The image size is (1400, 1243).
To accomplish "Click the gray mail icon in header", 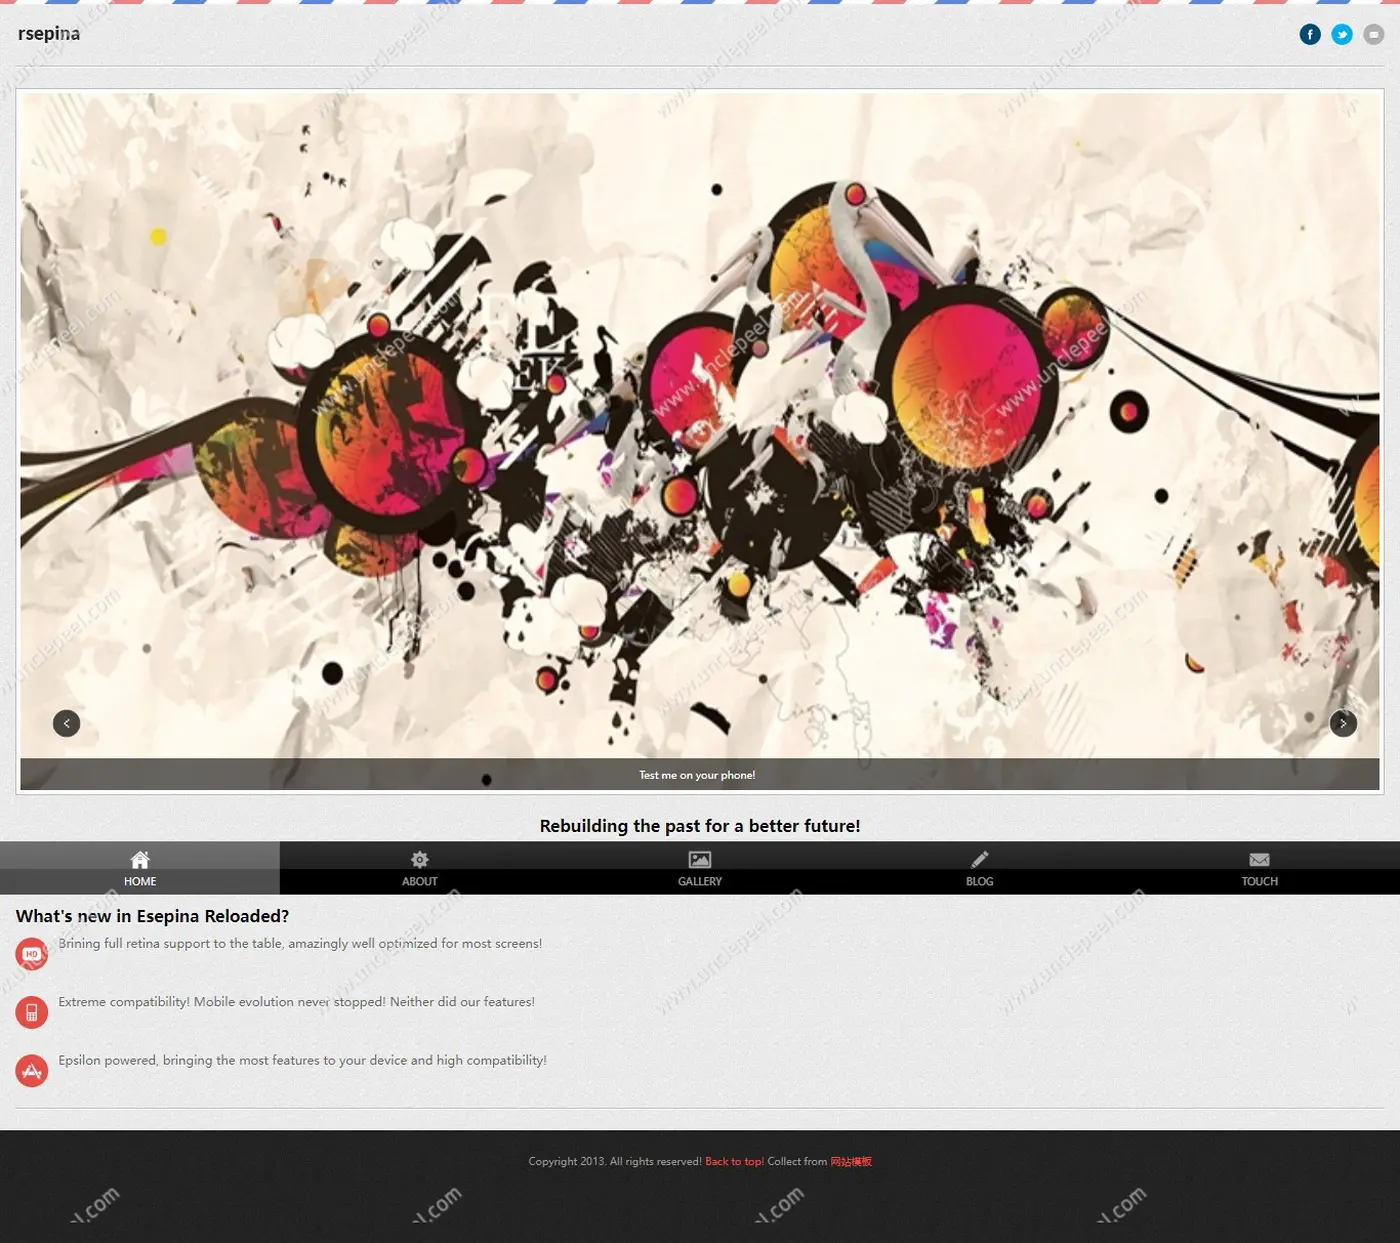I will [x=1374, y=35].
